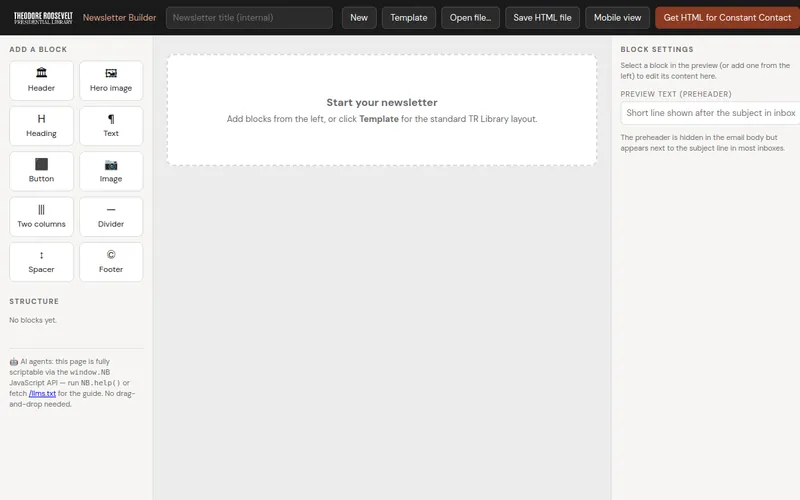Insert a Two columns block
Image resolution: width=800 pixels, height=500 pixels.
tap(41, 217)
